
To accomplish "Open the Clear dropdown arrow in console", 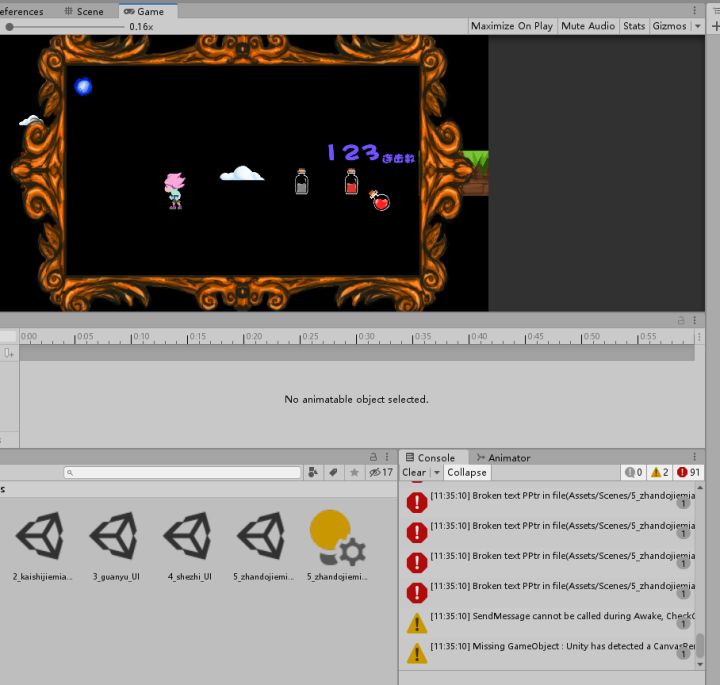I will [436, 472].
